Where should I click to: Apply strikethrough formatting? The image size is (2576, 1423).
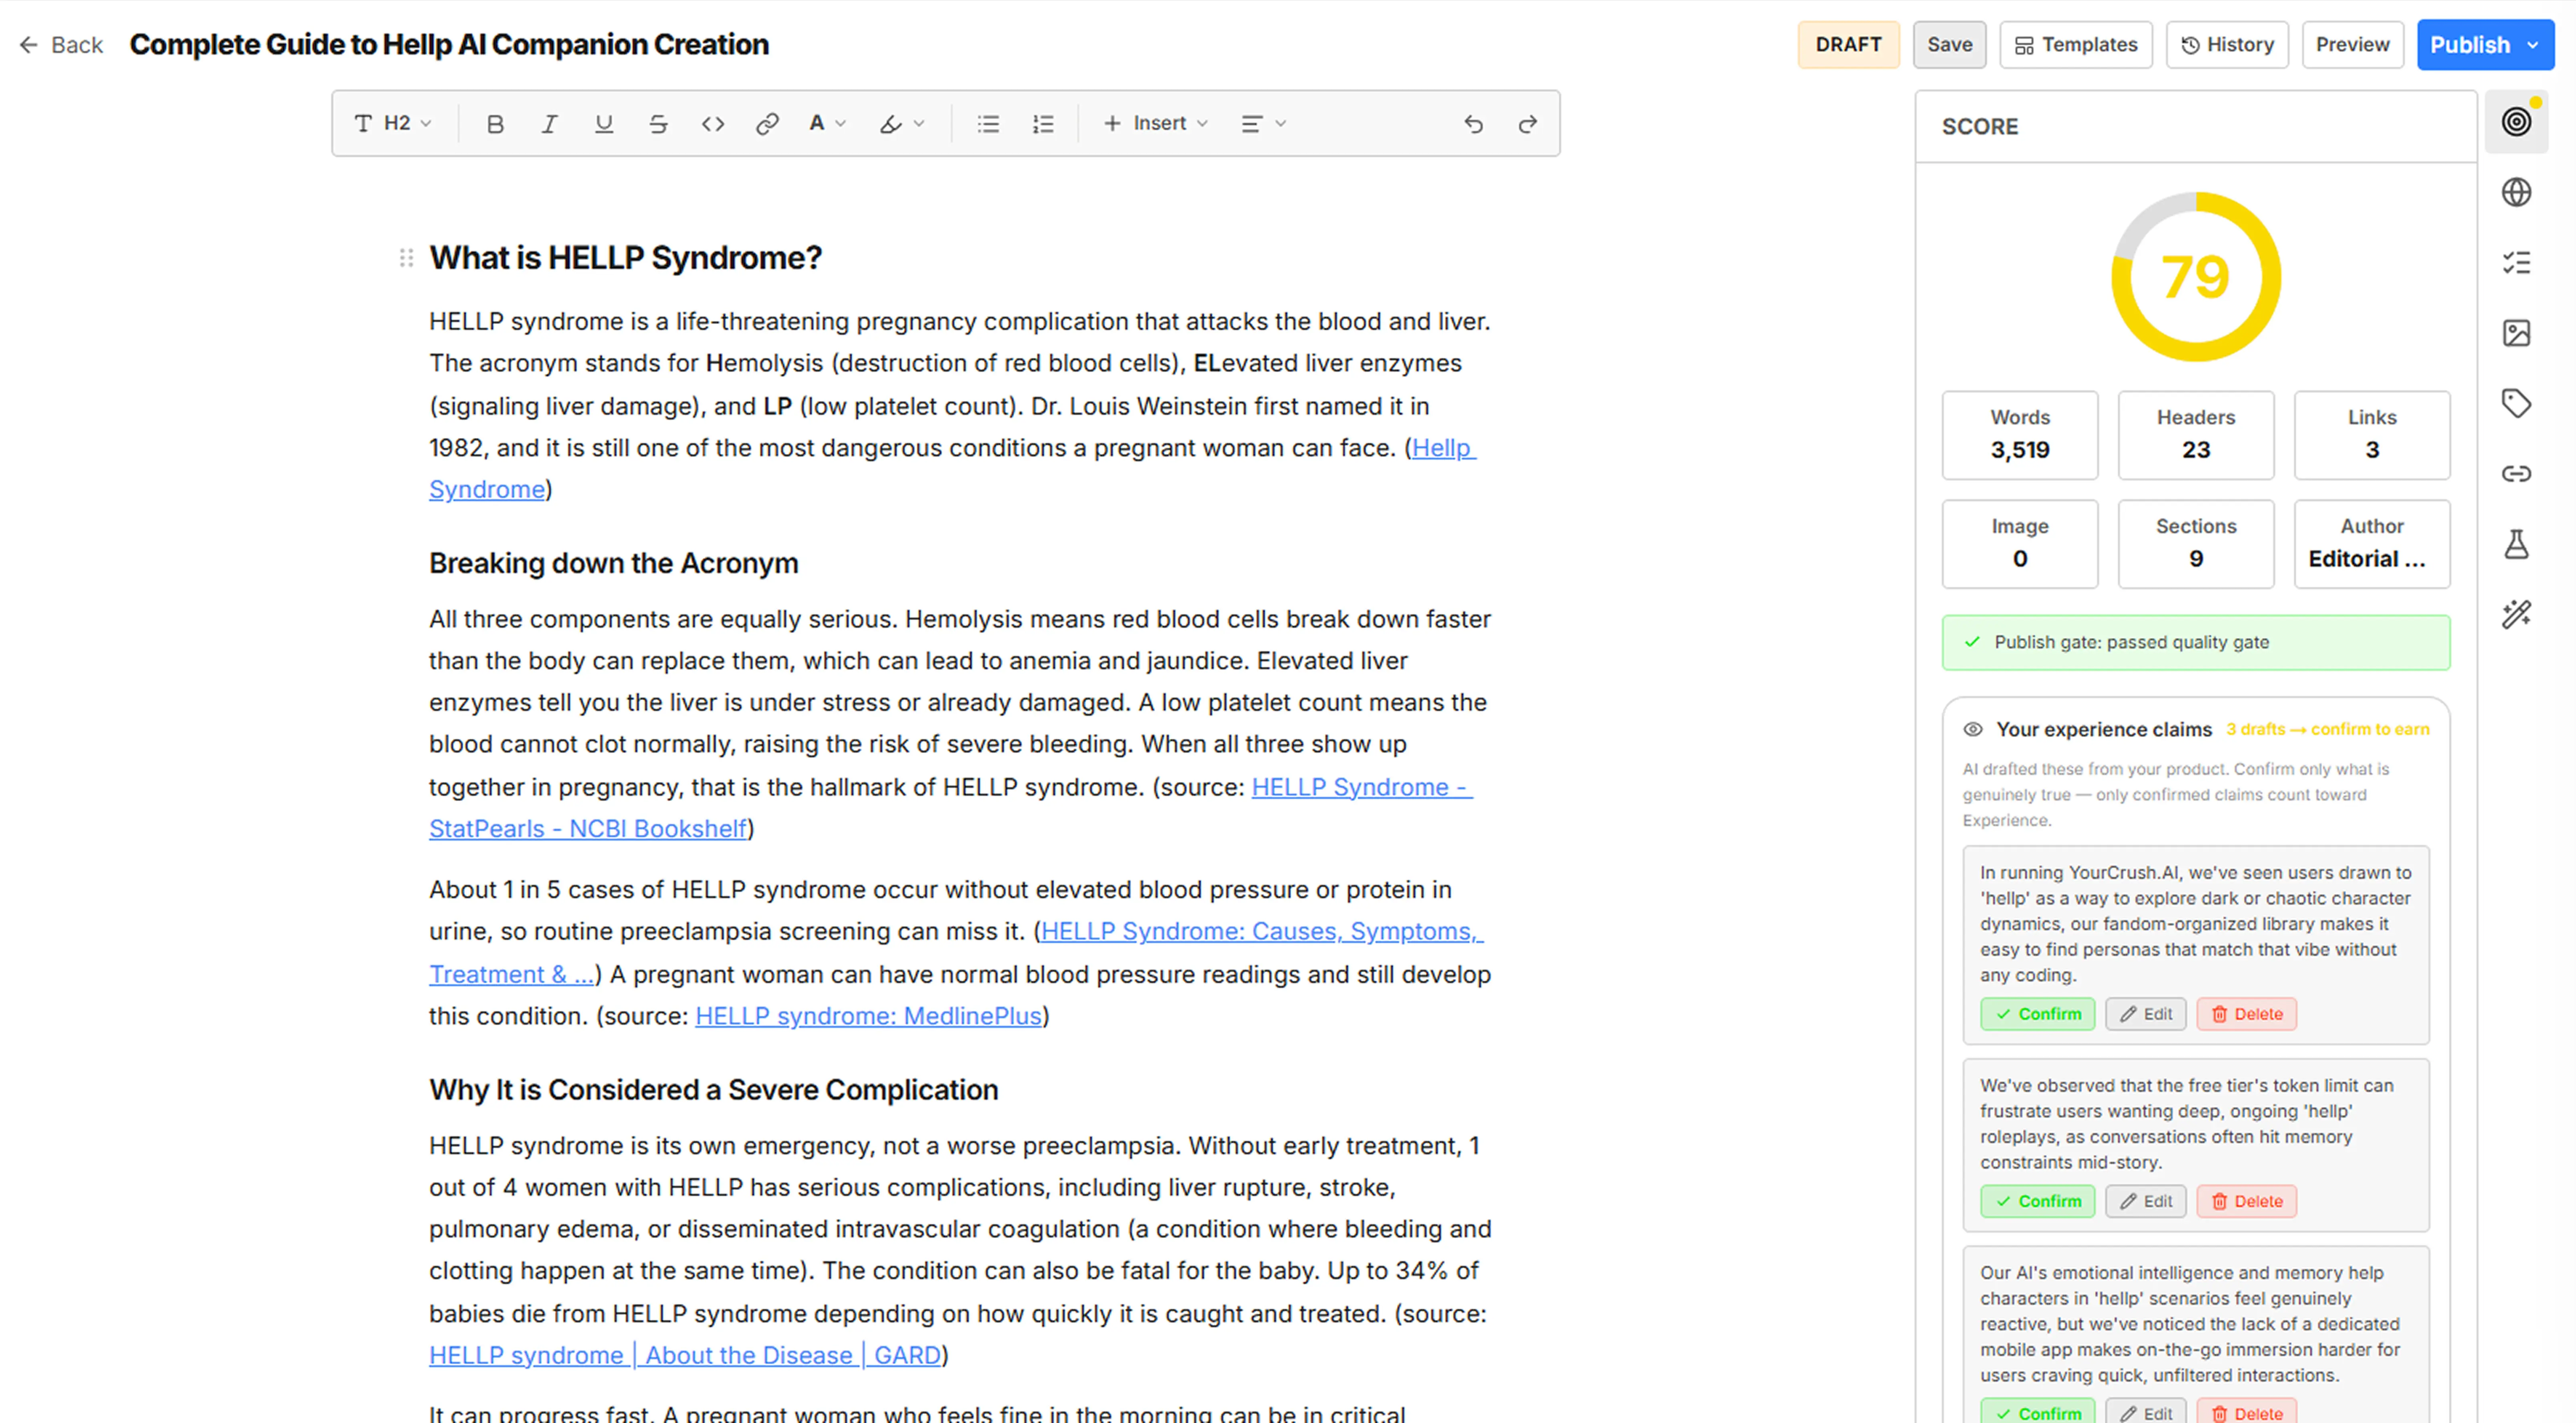click(x=658, y=124)
